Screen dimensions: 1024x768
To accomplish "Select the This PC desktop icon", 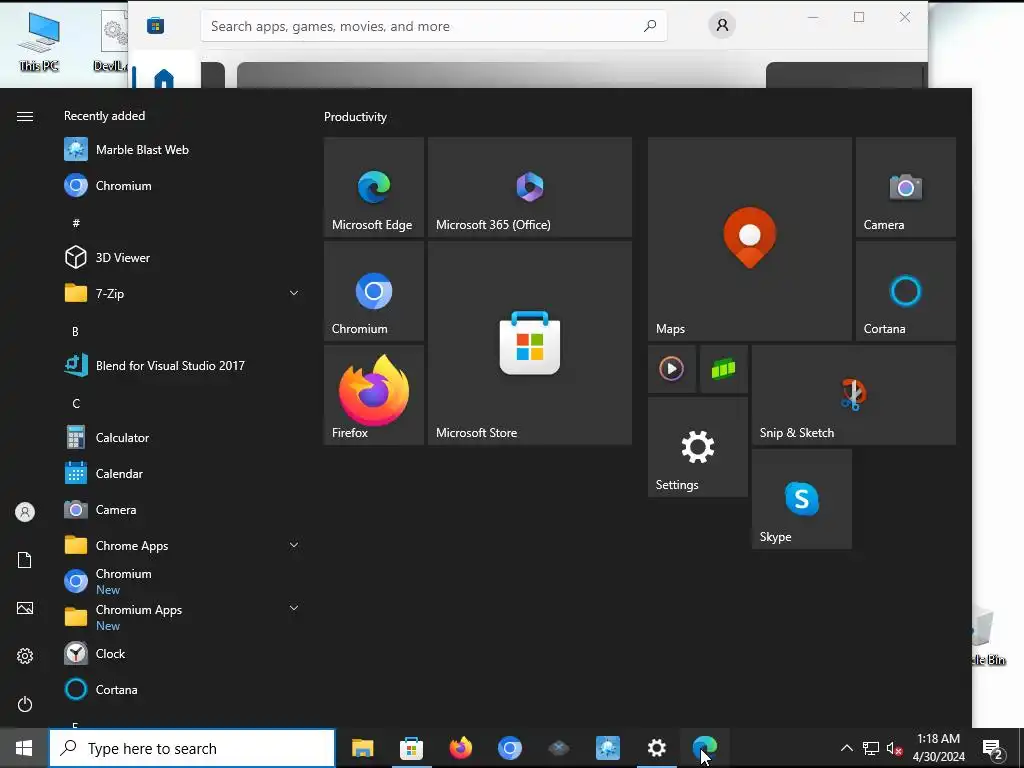I will [x=39, y=42].
